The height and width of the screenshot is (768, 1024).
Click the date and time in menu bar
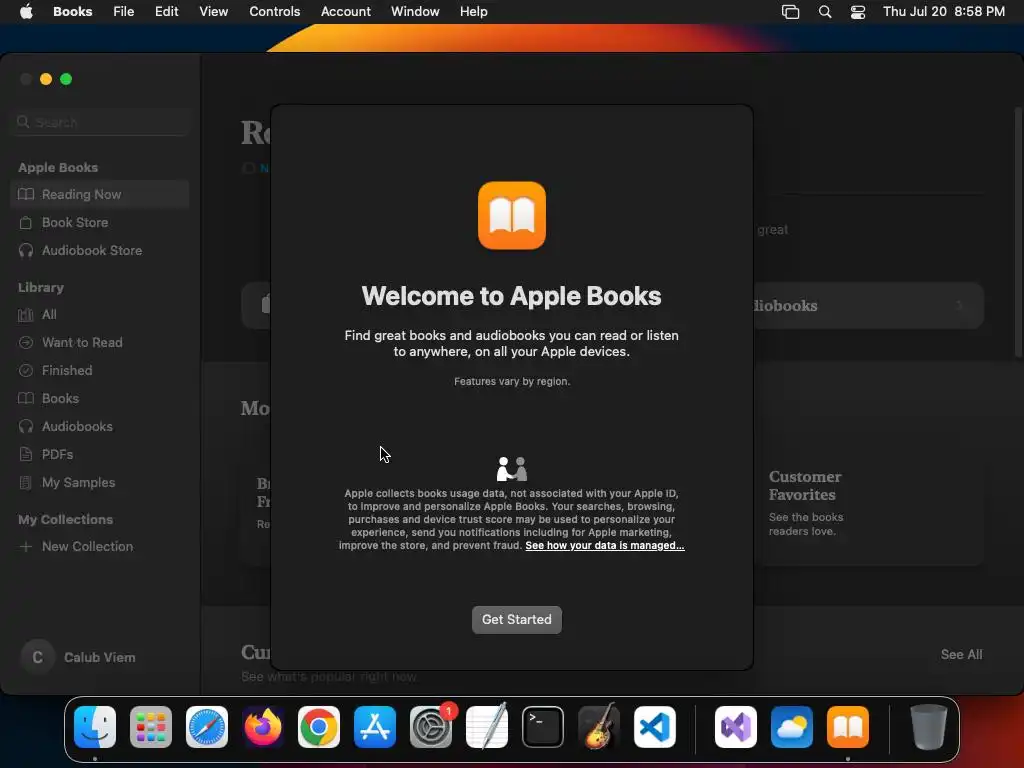944,12
